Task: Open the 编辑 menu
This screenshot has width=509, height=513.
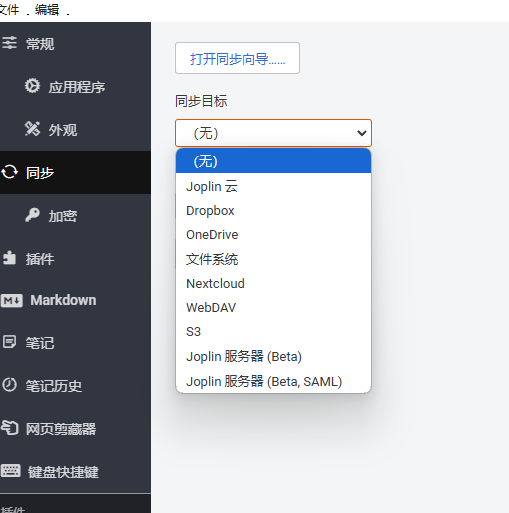Action: [47, 10]
